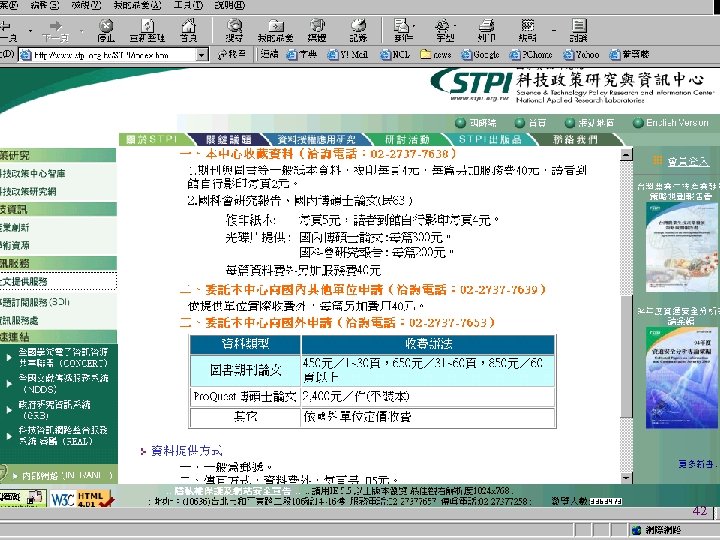Open the Yahoo links-bar shortcut
Screen dimensions: 720x540
581,55
